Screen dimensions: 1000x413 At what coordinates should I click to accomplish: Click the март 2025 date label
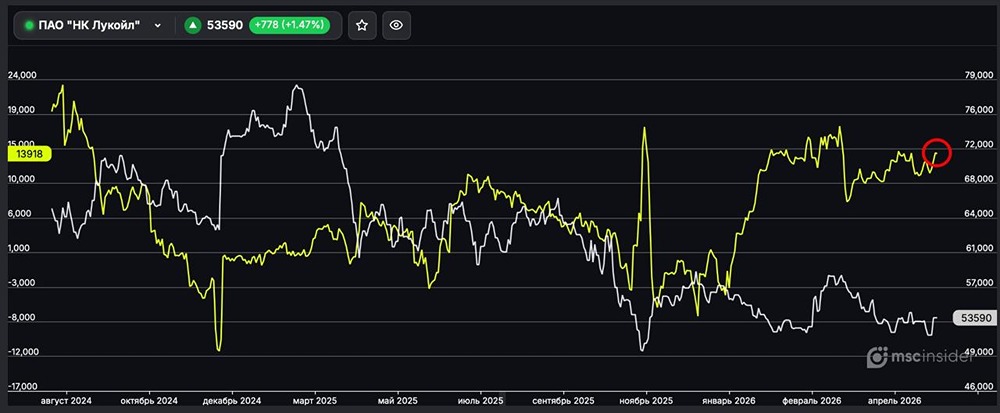314,401
